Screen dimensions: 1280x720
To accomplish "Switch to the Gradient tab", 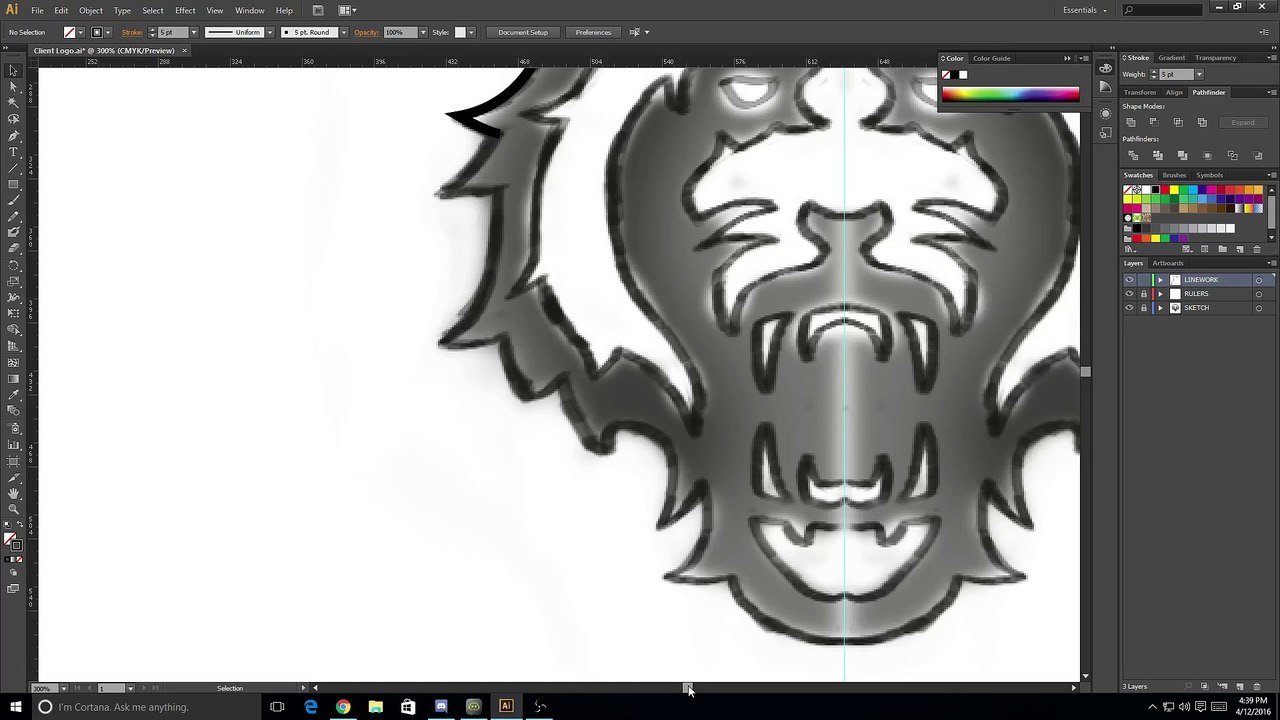I will click(1171, 58).
